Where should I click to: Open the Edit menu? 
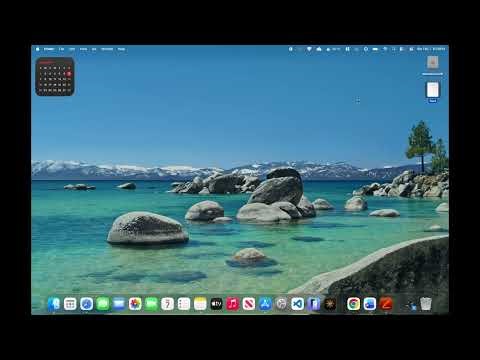pyautogui.click(x=72, y=49)
